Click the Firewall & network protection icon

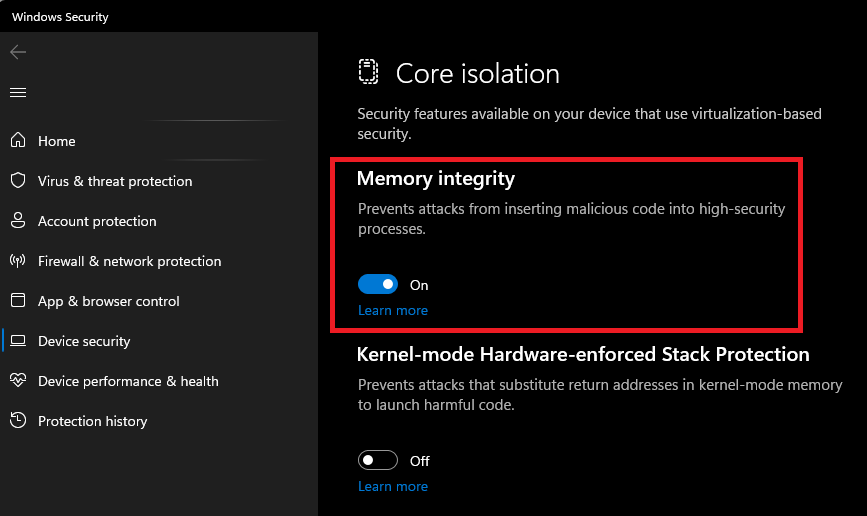(18, 261)
